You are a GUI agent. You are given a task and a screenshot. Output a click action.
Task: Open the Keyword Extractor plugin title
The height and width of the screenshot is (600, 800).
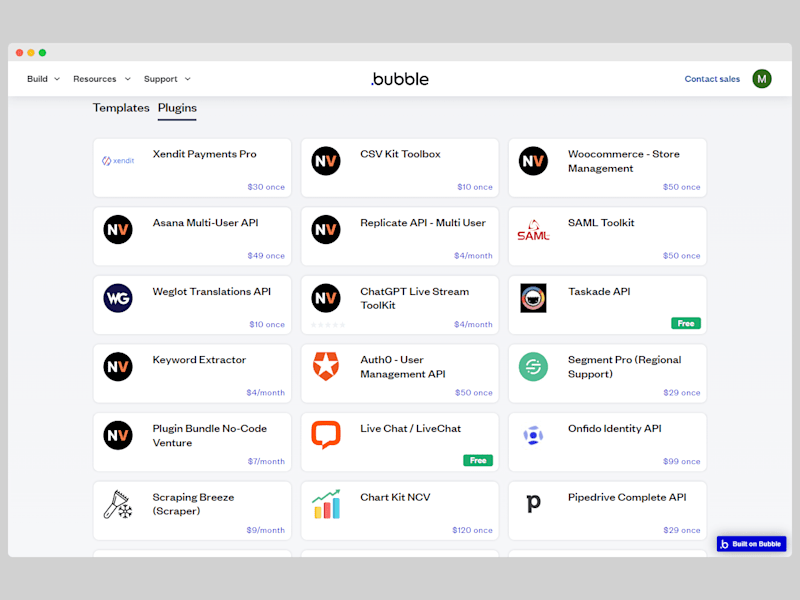pyautogui.click(x=199, y=360)
